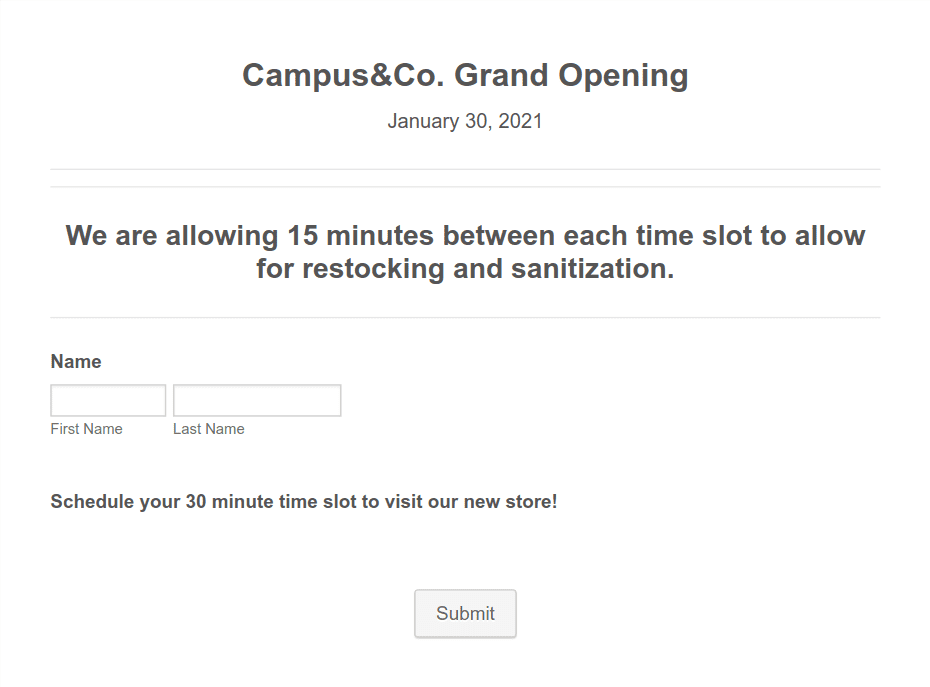
Task: Click the Last Name caption text
Action: (x=209, y=428)
